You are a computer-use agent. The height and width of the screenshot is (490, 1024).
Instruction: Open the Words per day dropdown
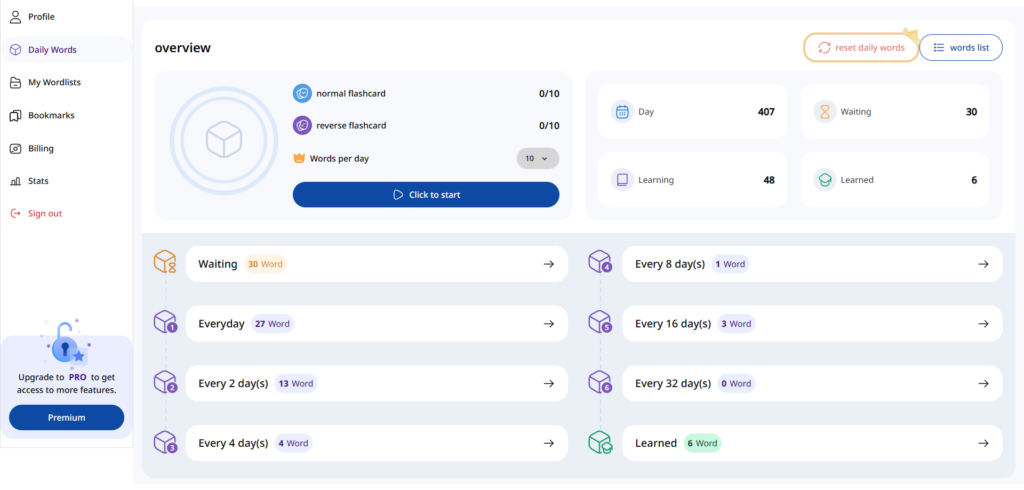pyautogui.click(x=537, y=158)
